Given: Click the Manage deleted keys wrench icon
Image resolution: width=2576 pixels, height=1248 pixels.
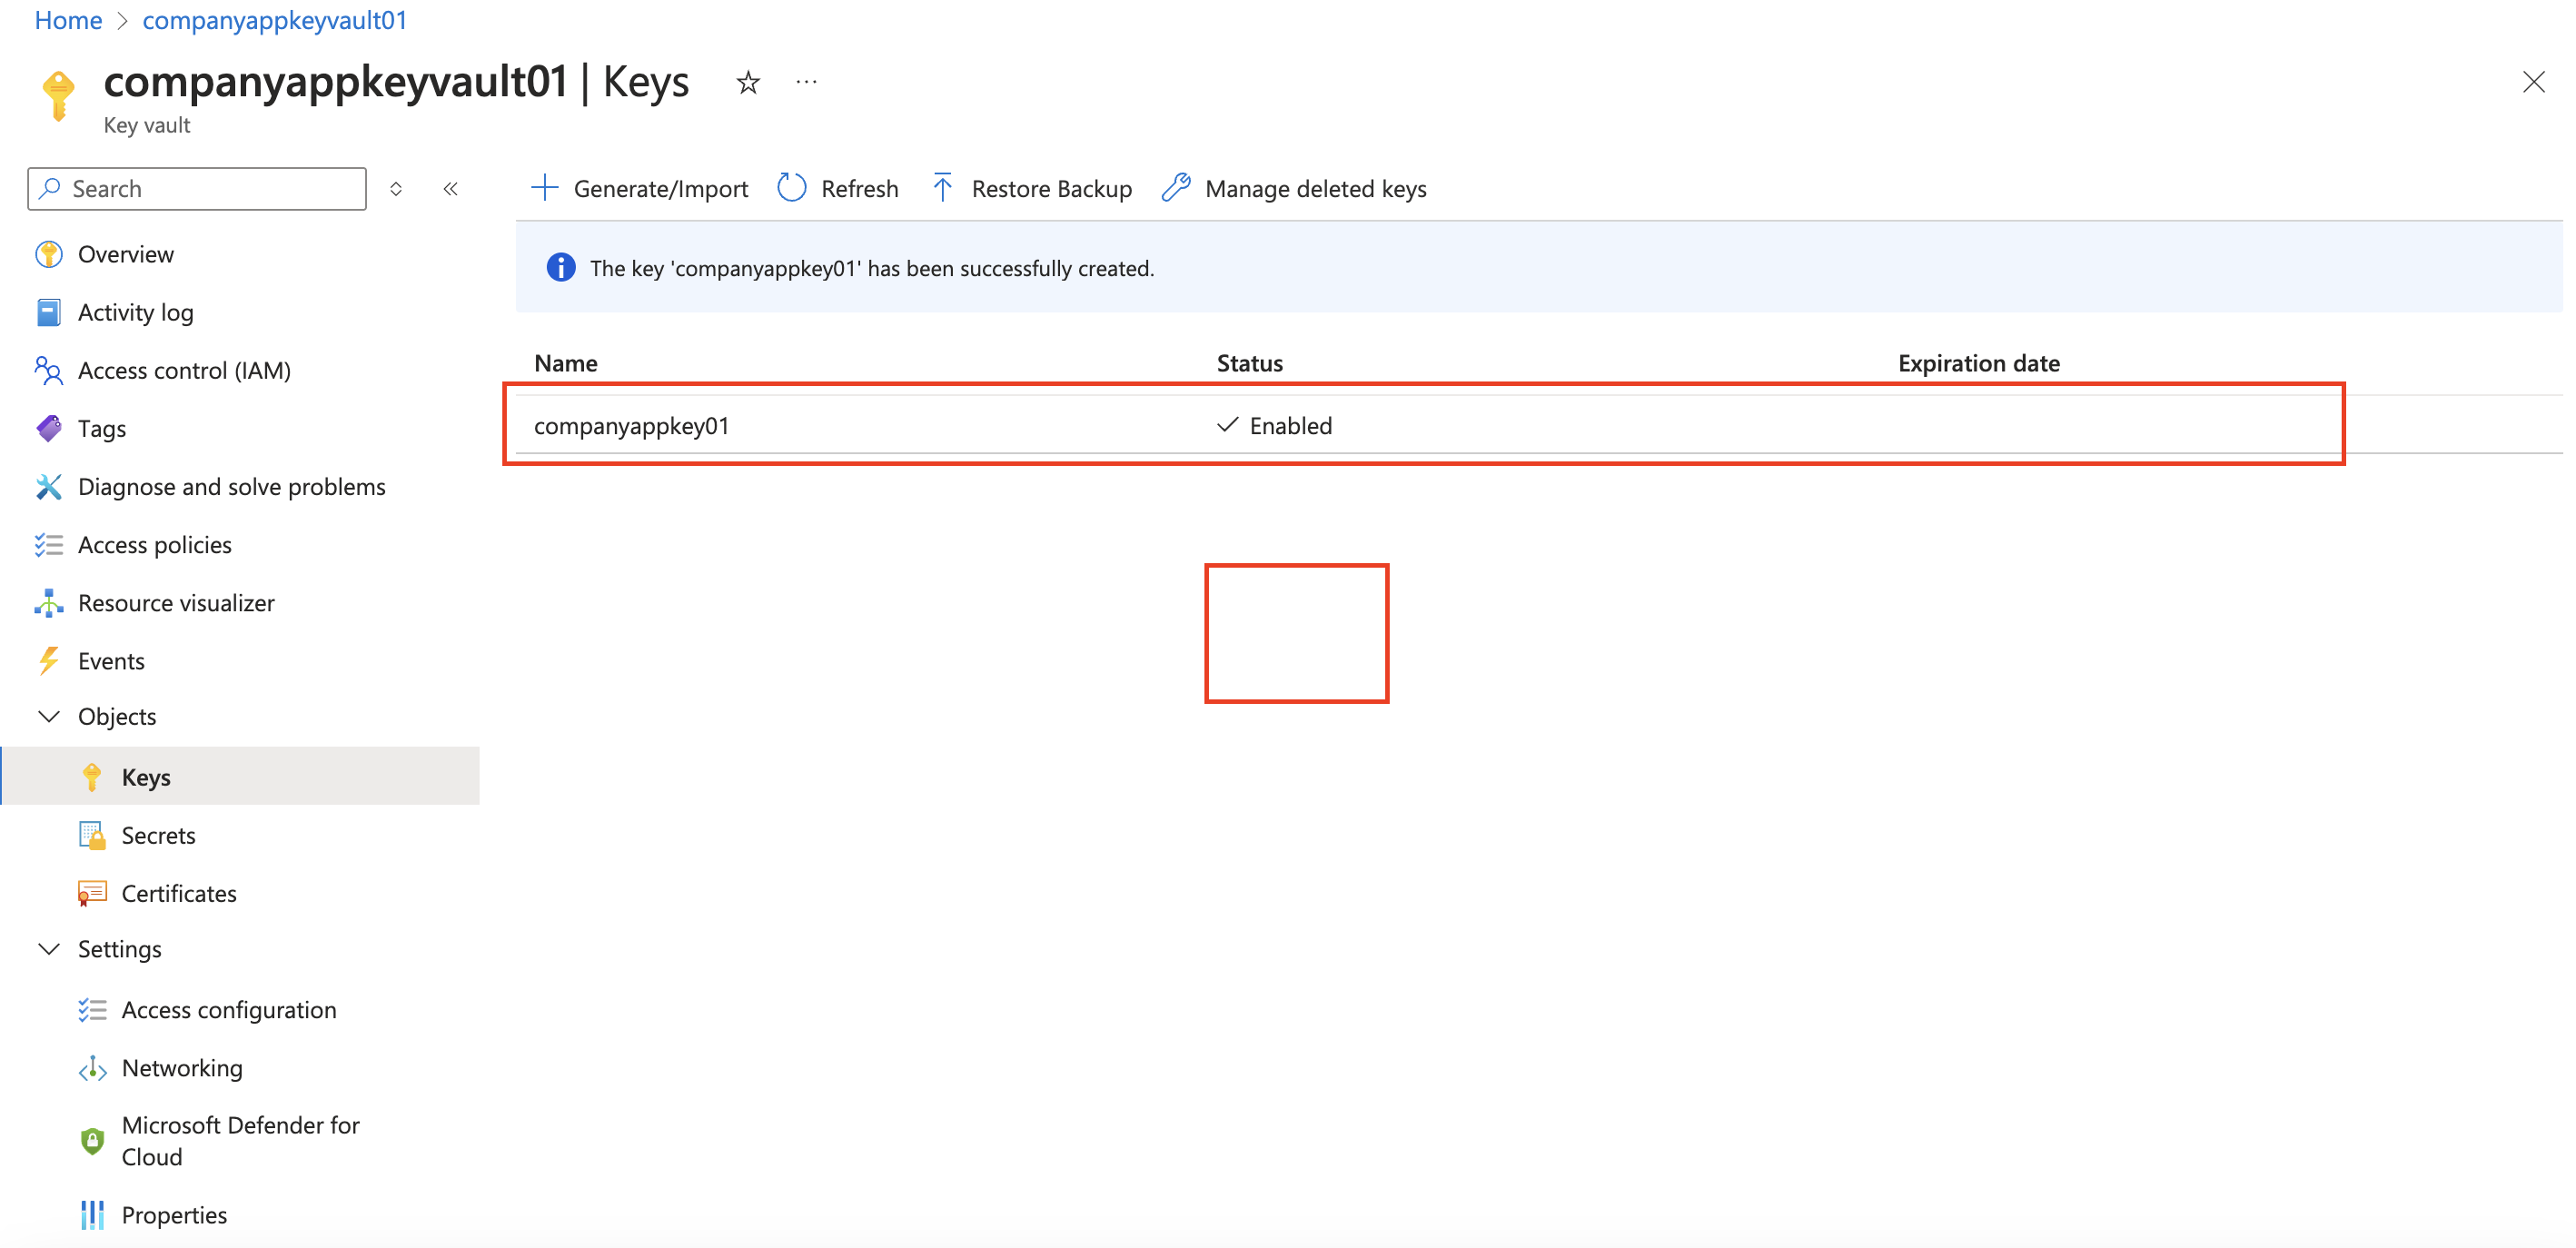Looking at the screenshot, I should [x=1176, y=188].
